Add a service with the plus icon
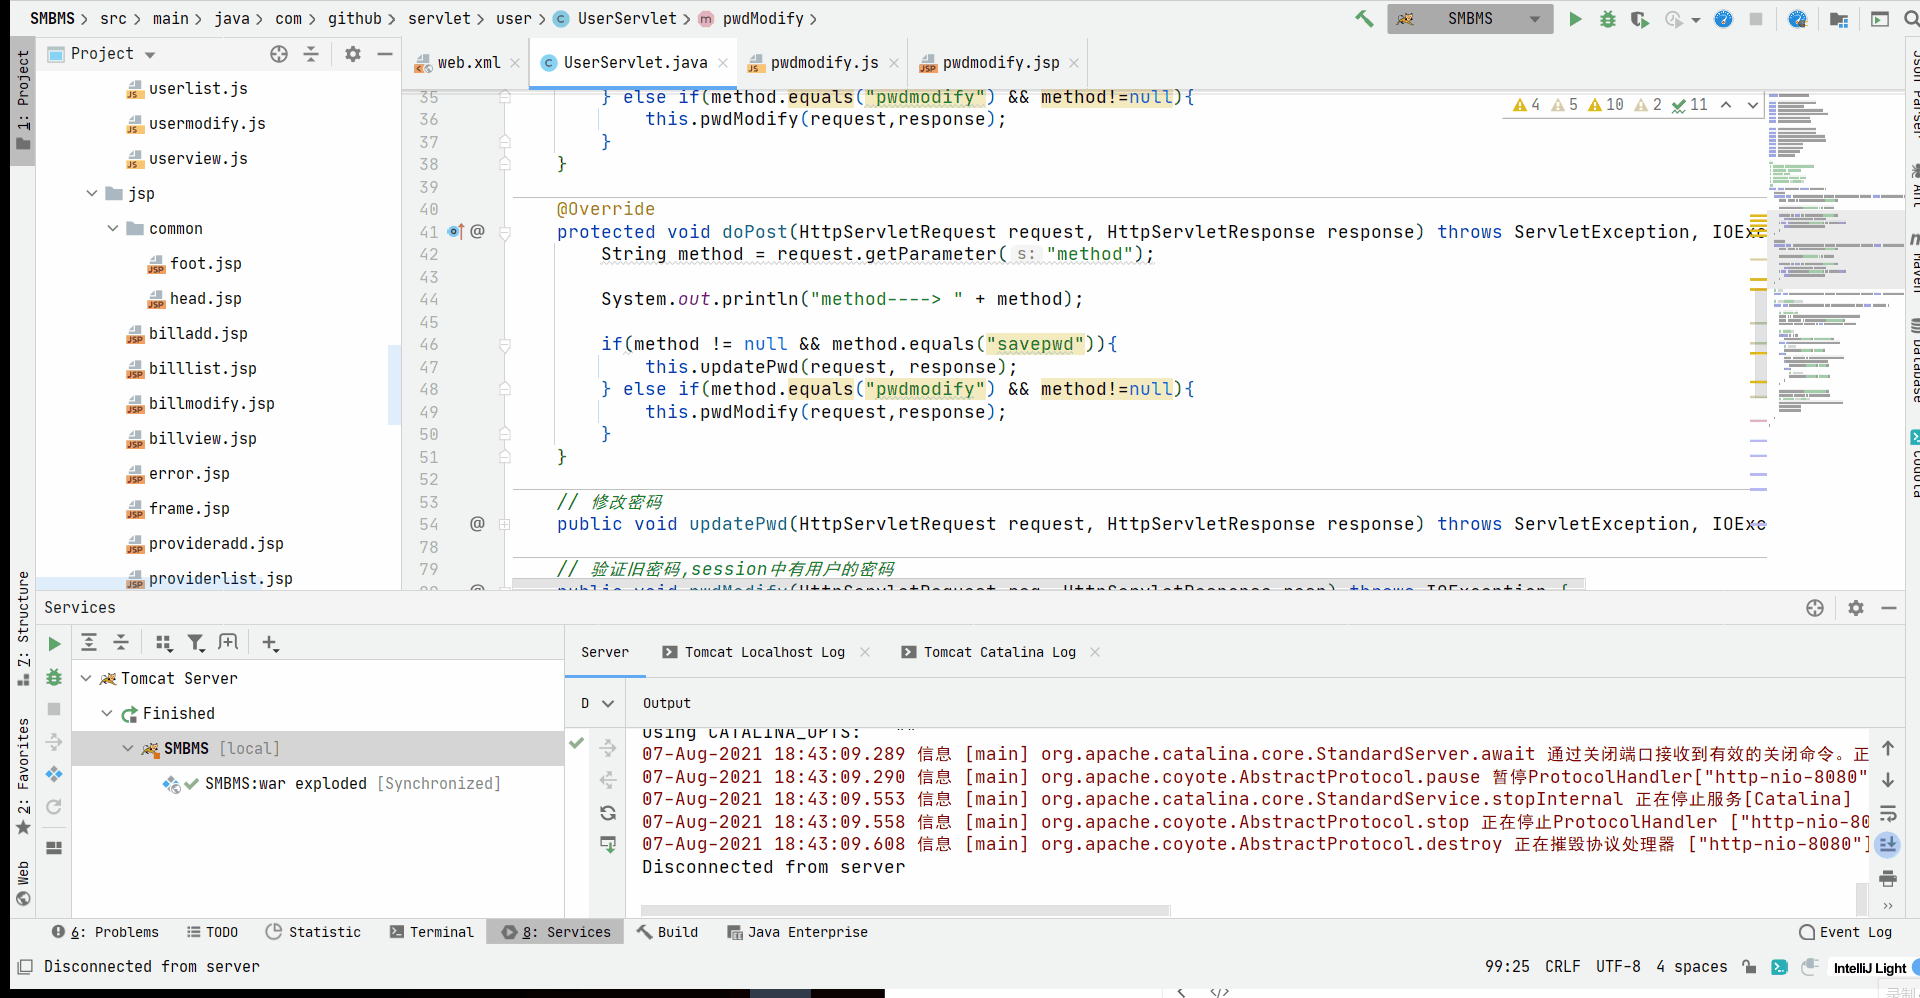The width and height of the screenshot is (1920, 998). [x=270, y=643]
